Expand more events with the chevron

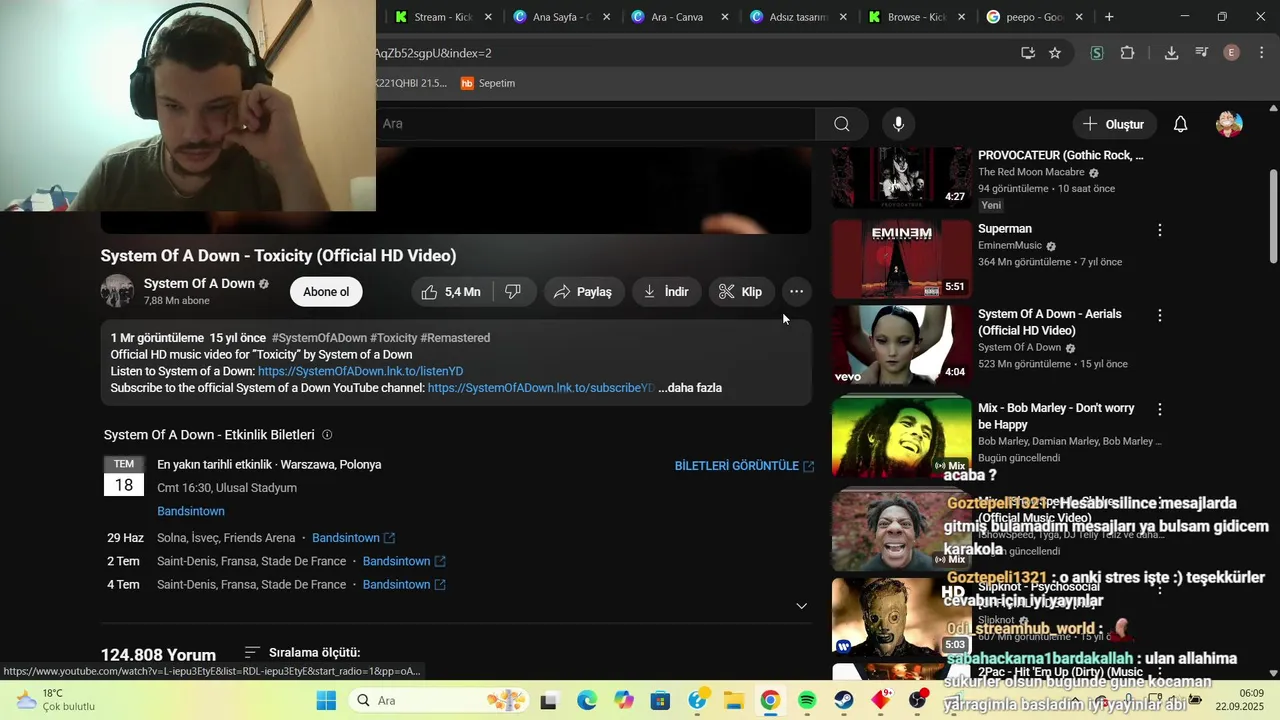click(801, 606)
